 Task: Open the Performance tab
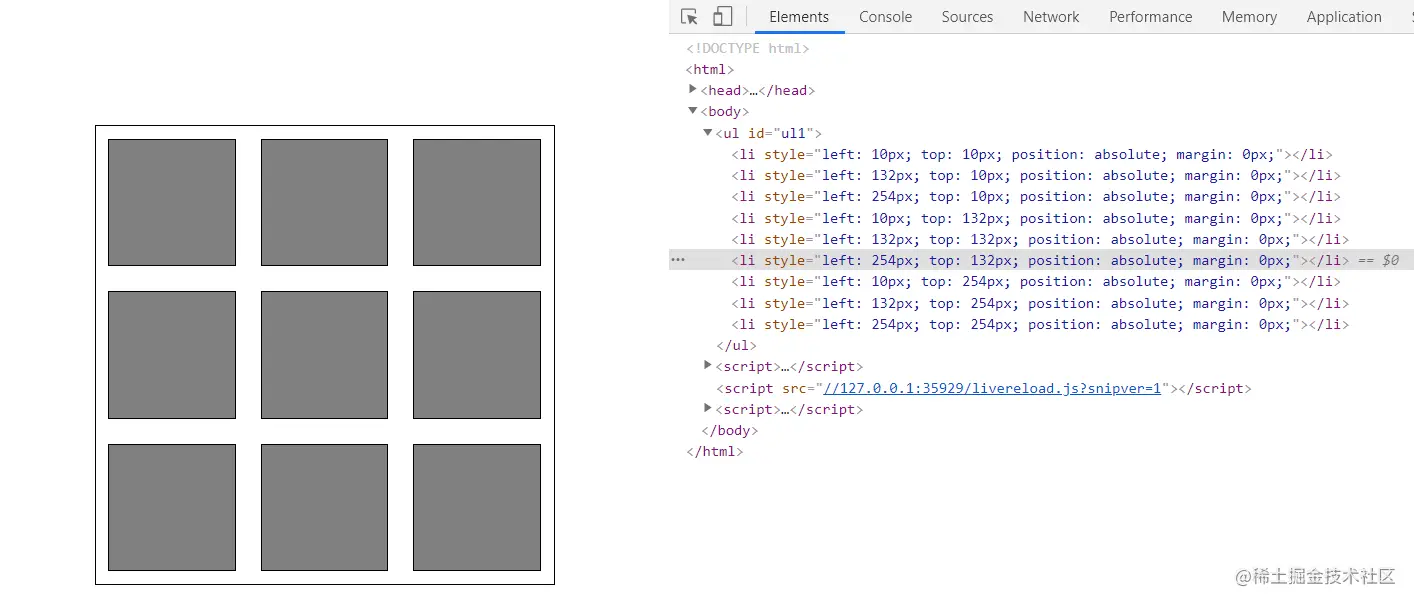[1151, 17]
